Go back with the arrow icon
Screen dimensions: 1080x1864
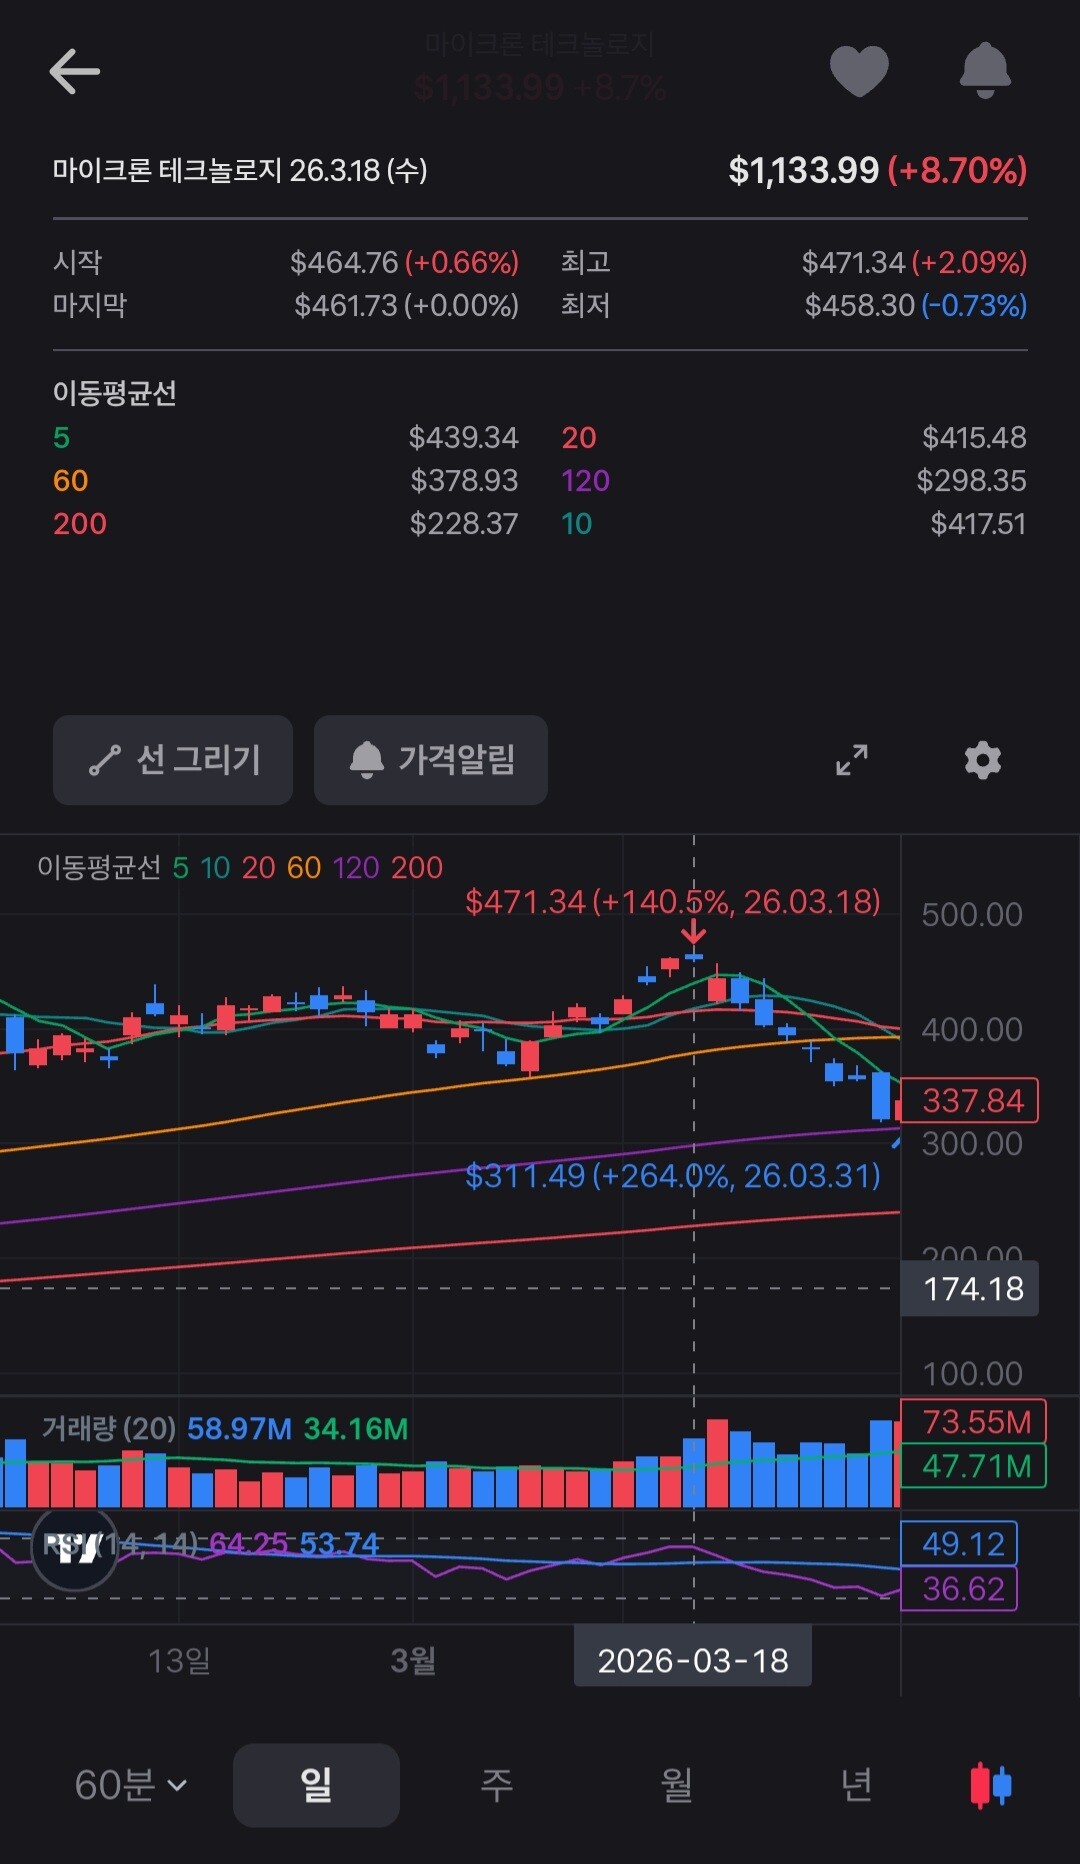(x=75, y=72)
